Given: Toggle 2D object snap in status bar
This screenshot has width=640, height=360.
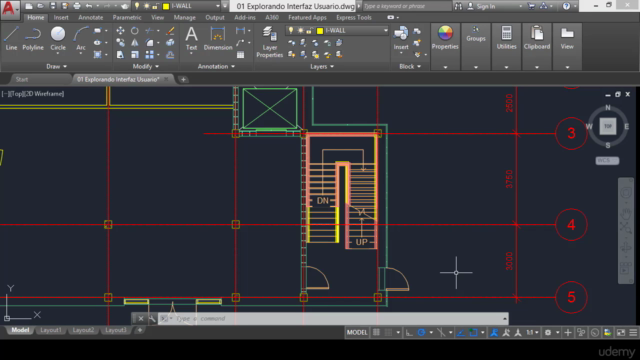Looking at the screenshot, I should pyautogui.click(x=473, y=333).
